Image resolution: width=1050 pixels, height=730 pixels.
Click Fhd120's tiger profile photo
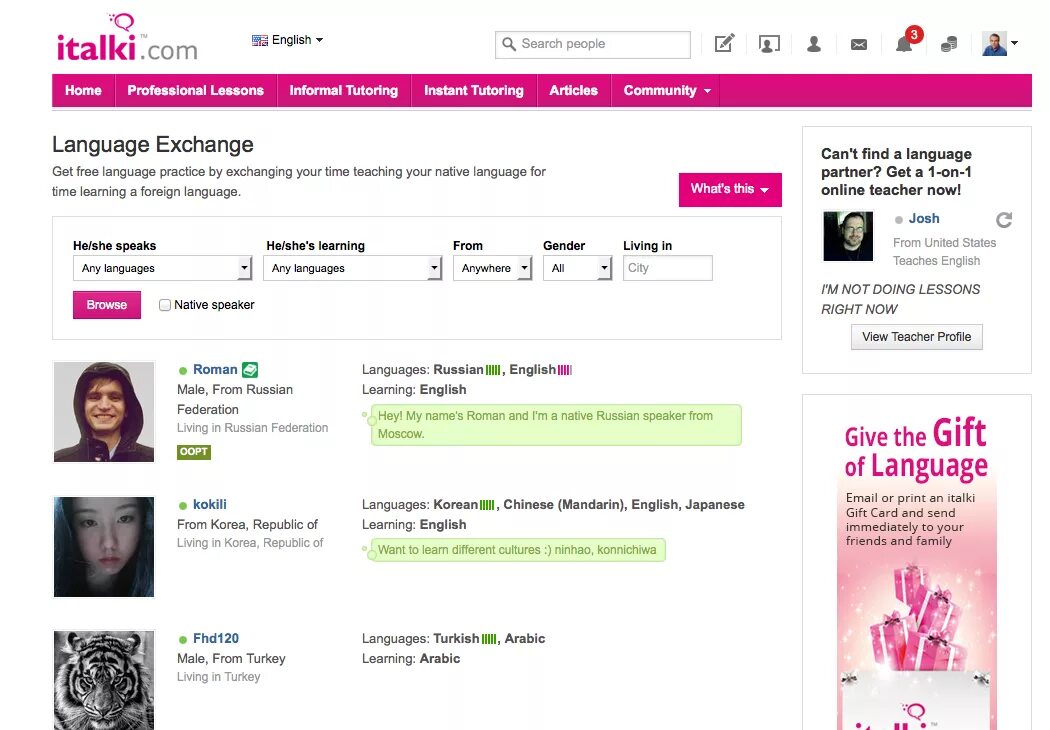(104, 680)
